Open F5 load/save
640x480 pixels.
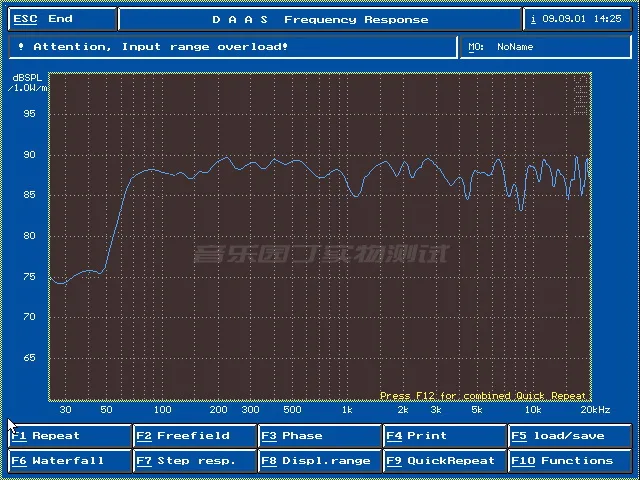pos(570,436)
